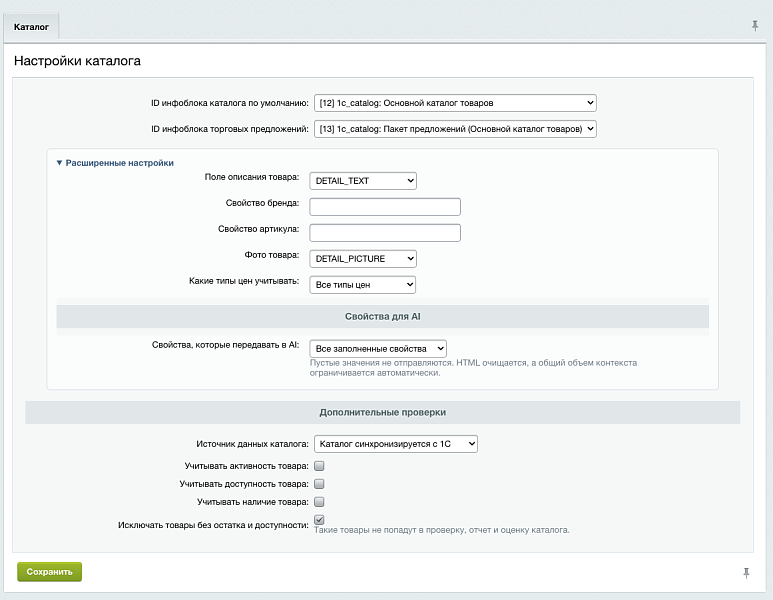The height and width of the screenshot is (600, 773).
Task: Click hint 'Такие товары не попадут в проверку'
Action: [x=388, y=530]
